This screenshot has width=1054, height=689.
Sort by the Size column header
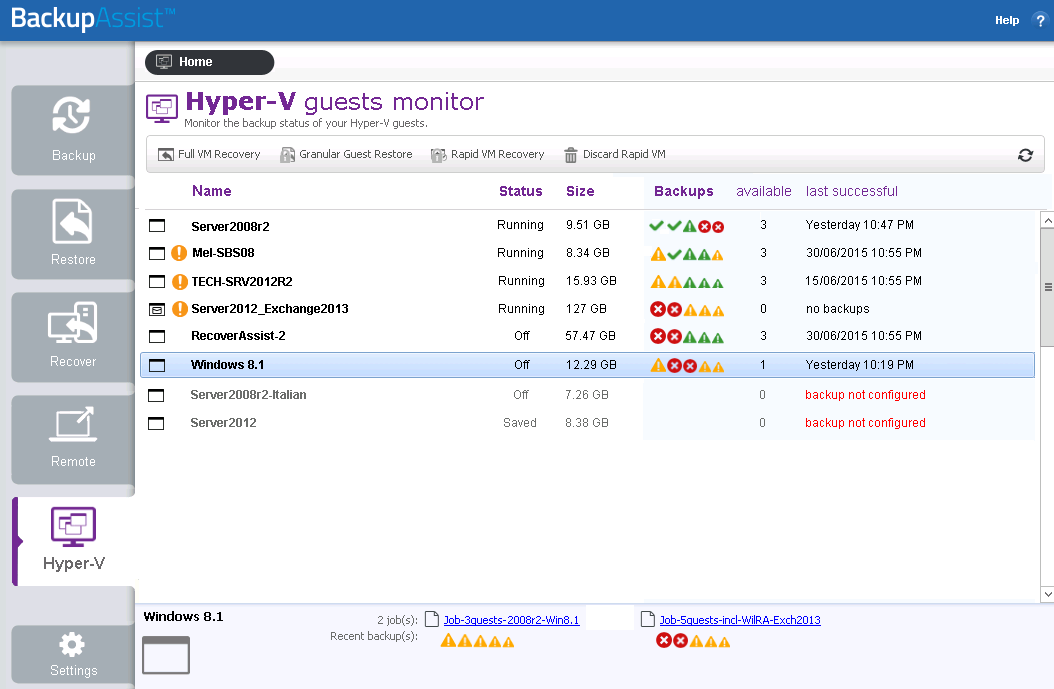click(580, 192)
